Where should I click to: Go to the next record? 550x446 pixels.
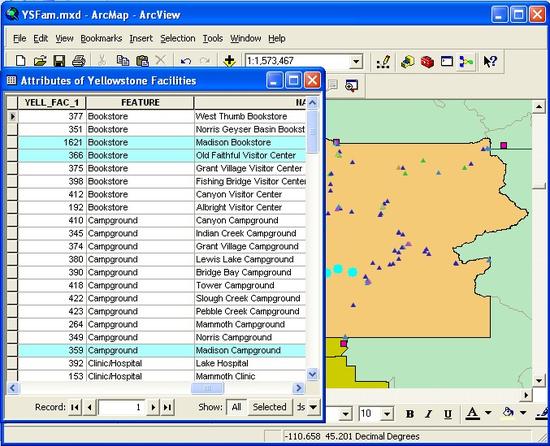[153, 407]
